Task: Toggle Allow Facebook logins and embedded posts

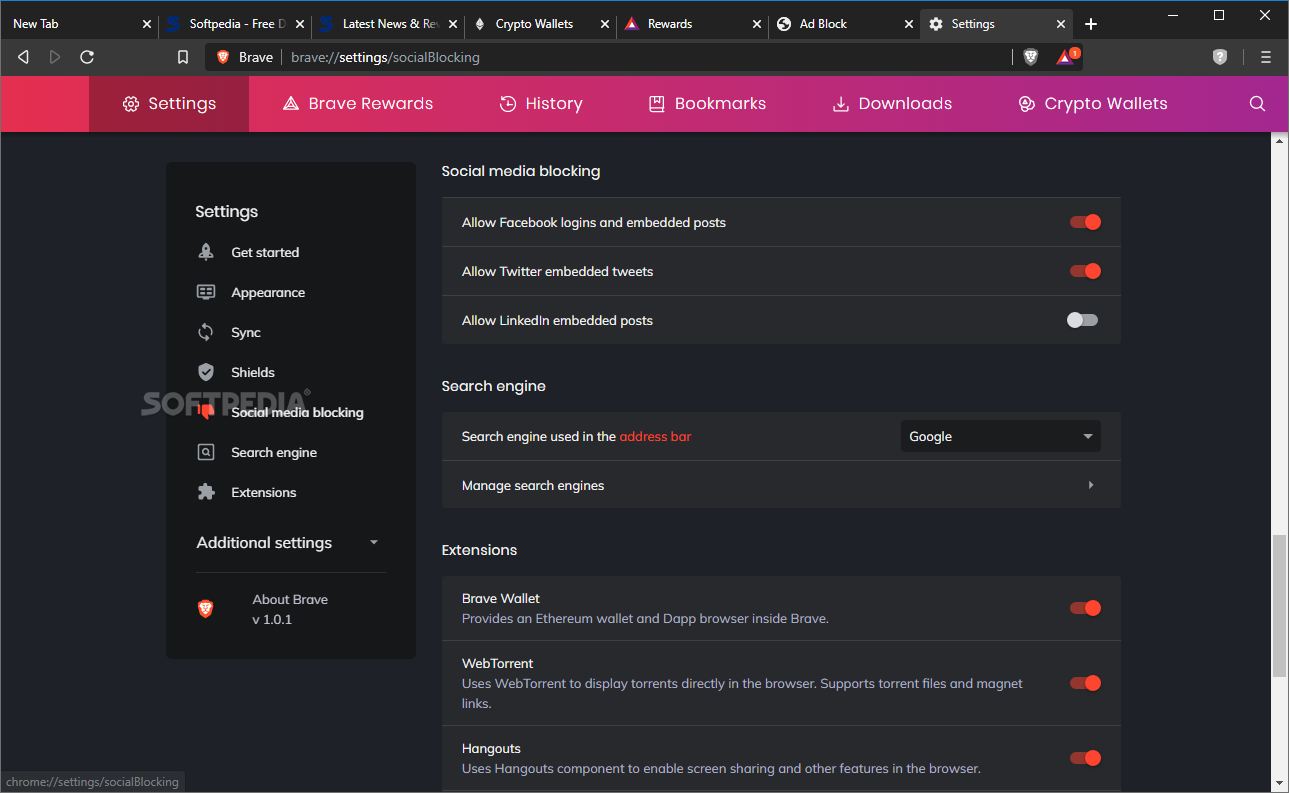Action: (1085, 222)
